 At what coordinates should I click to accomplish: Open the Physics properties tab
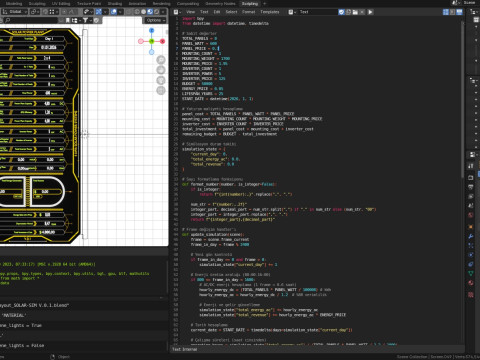click(471, 255)
